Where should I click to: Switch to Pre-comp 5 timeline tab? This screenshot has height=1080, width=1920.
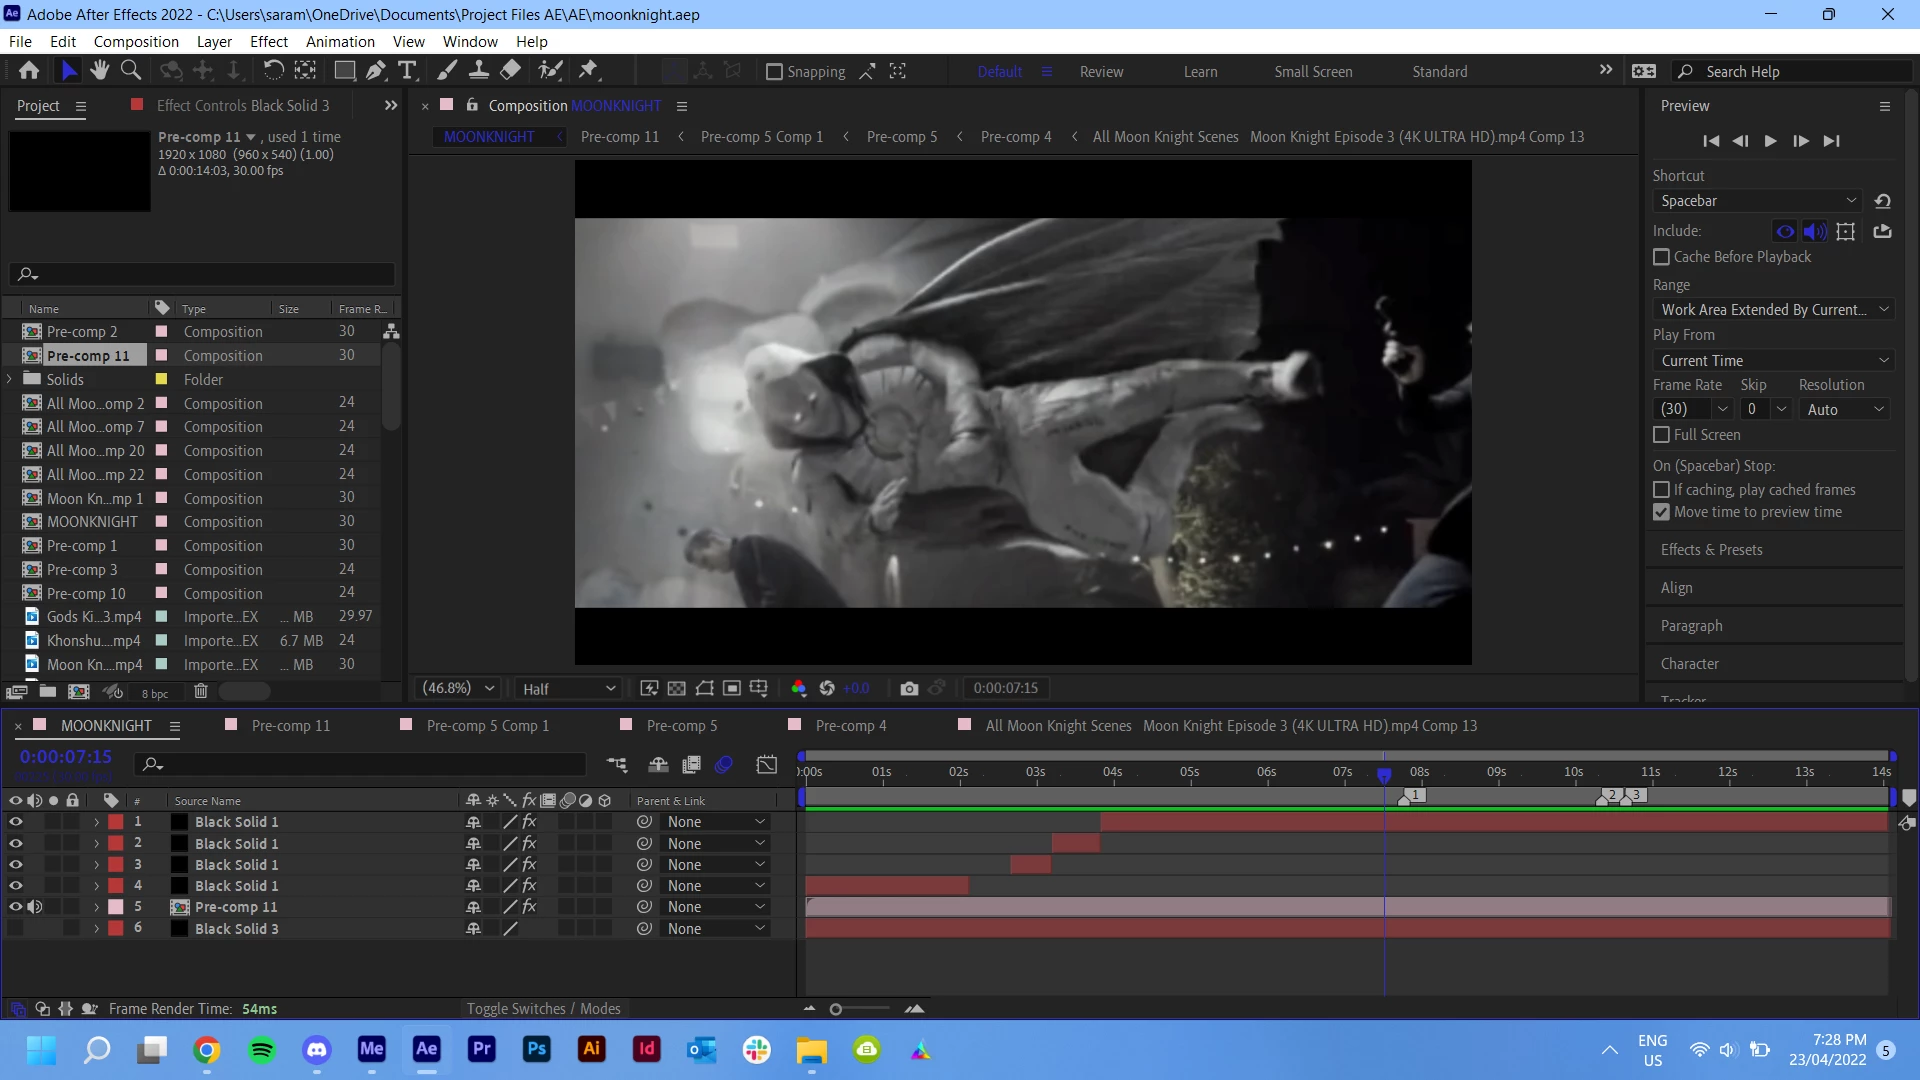click(x=681, y=726)
